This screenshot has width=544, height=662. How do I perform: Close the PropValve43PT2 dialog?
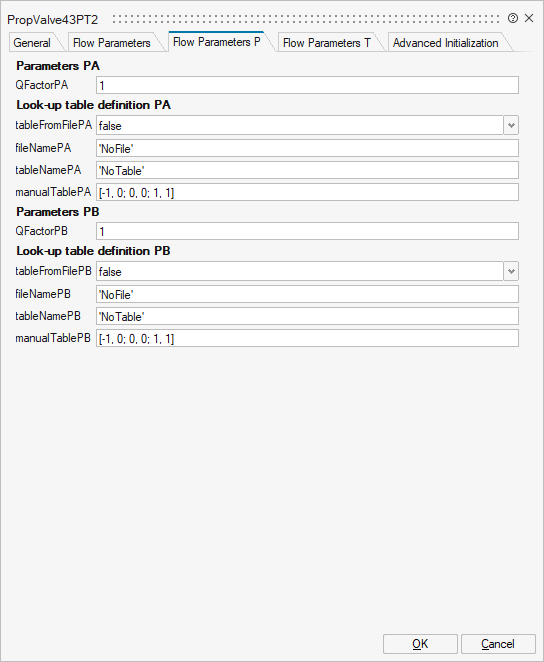529,18
